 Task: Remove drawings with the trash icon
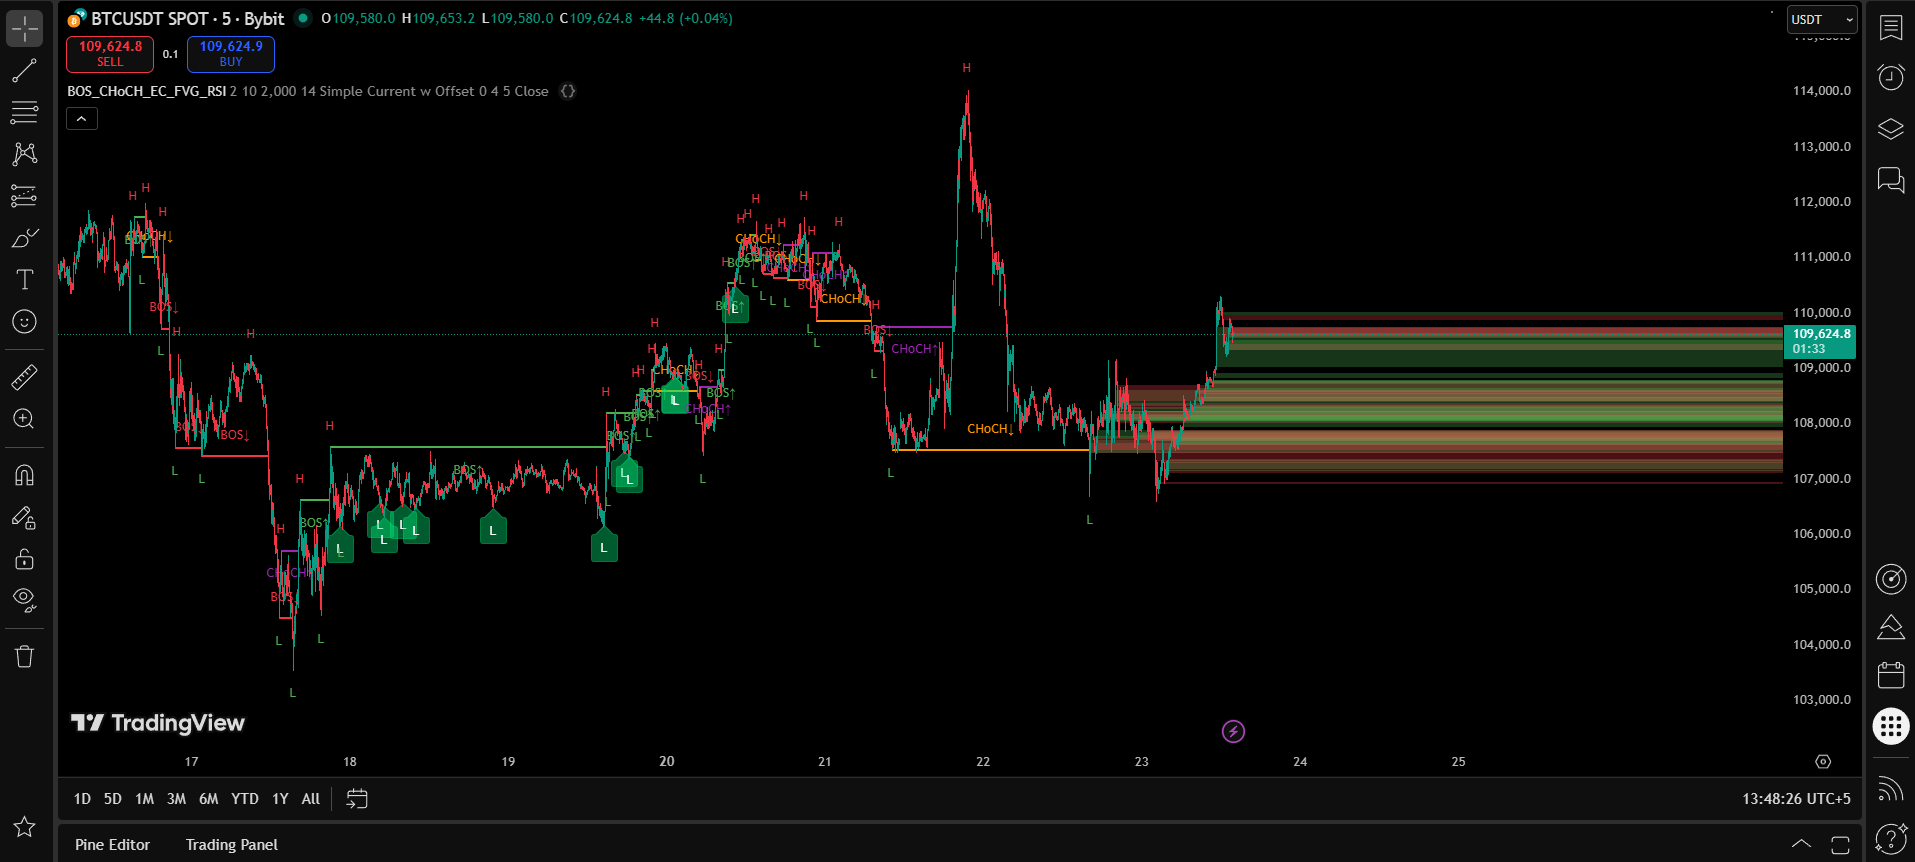point(24,656)
